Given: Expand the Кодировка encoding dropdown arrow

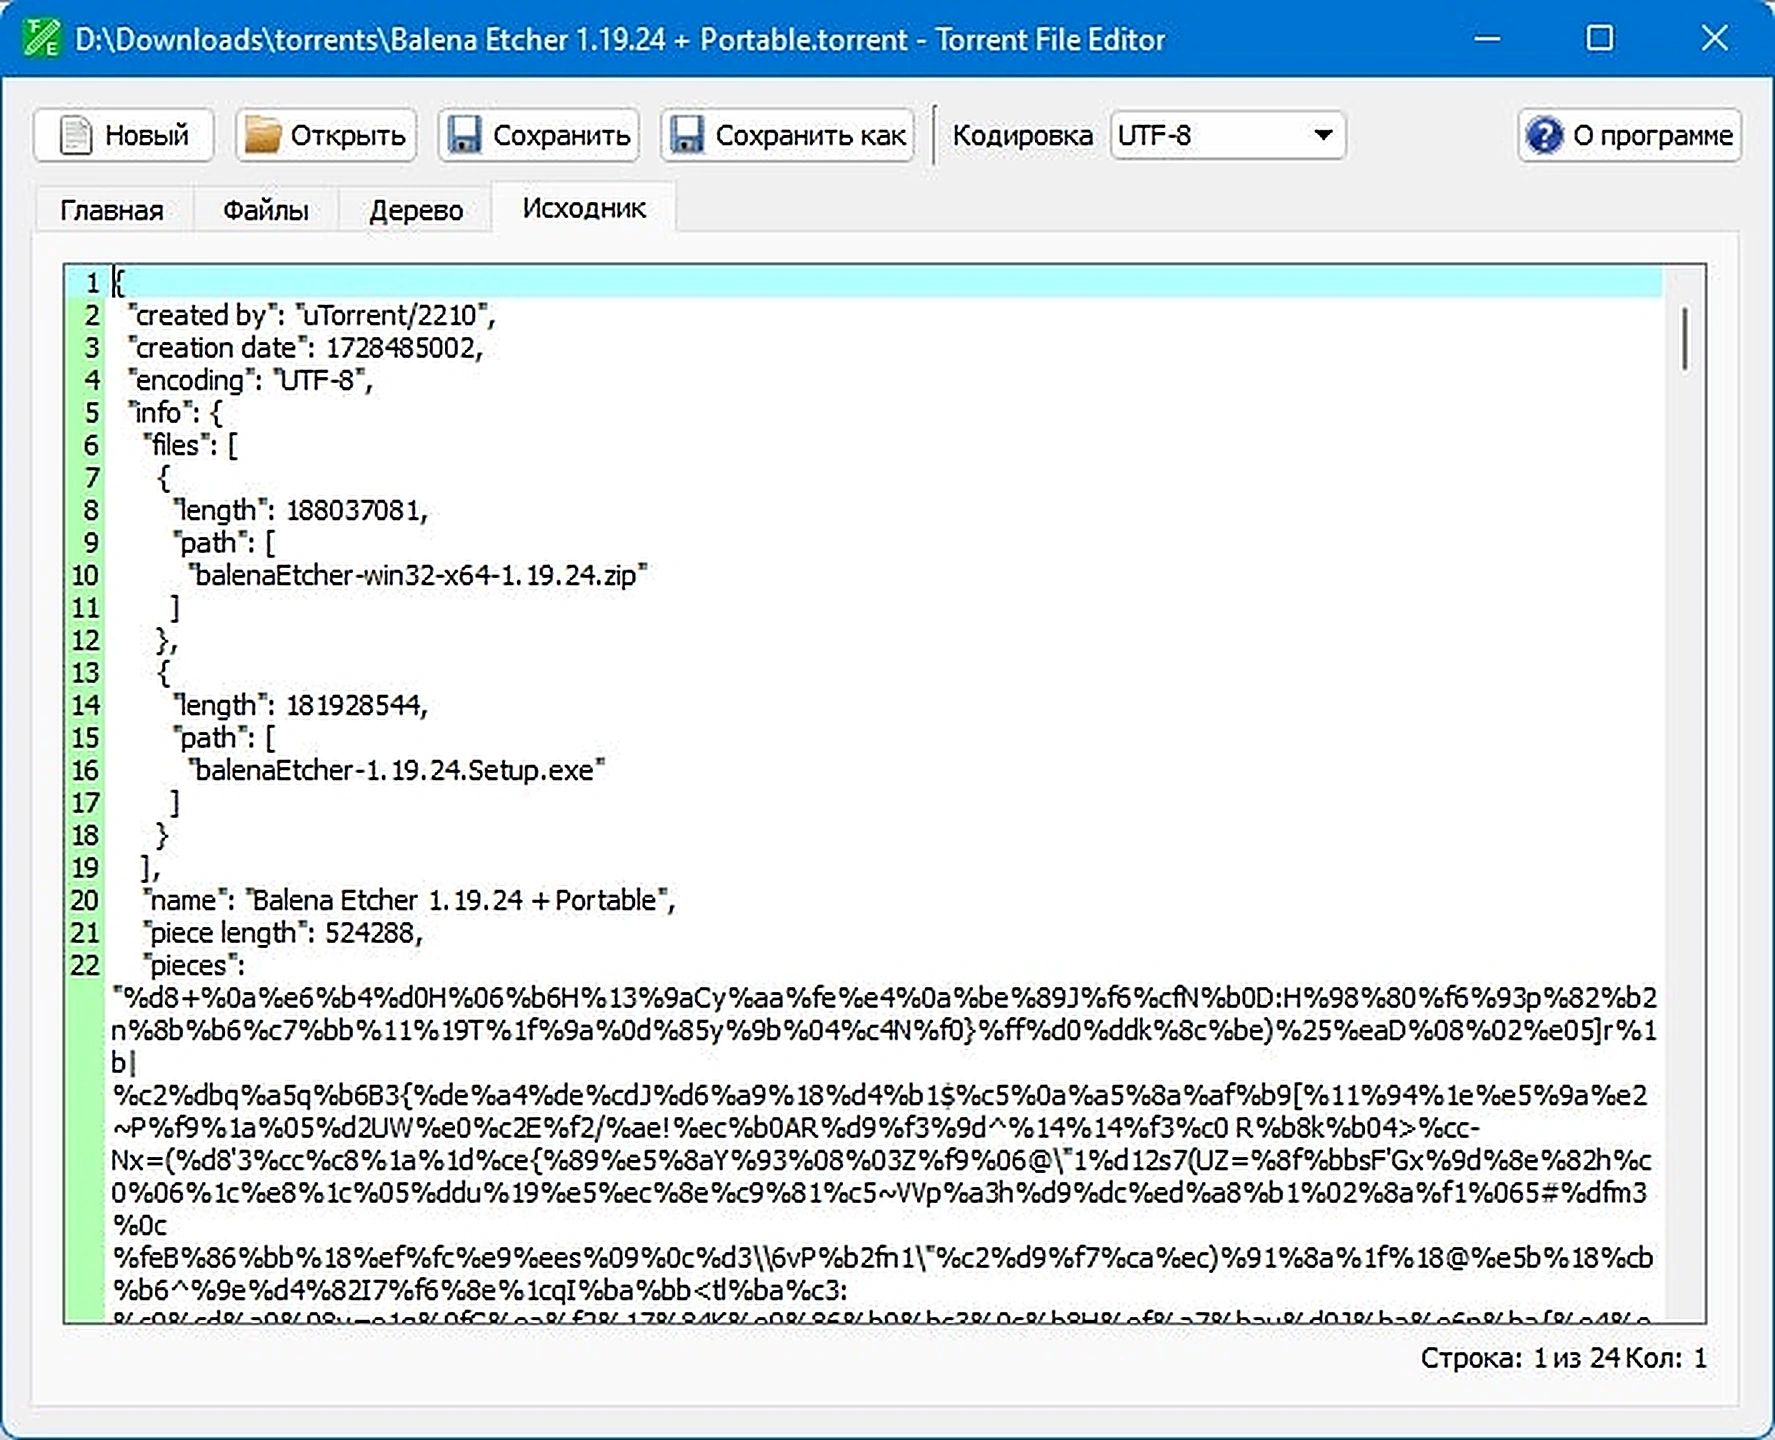Looking at the screenshot, I should tap(1323, 135).
